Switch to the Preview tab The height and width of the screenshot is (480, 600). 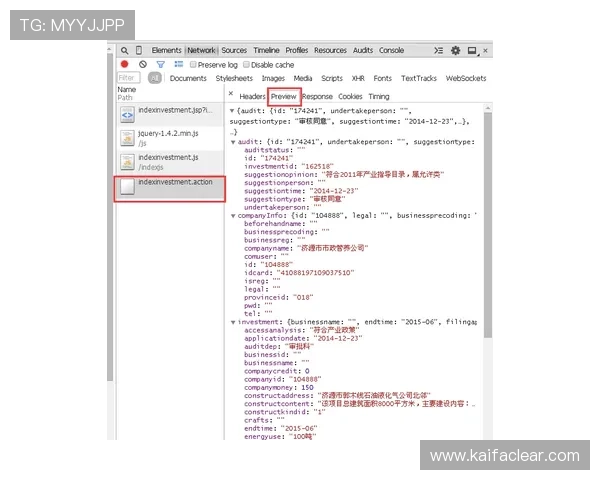click(x=284, y=96)
